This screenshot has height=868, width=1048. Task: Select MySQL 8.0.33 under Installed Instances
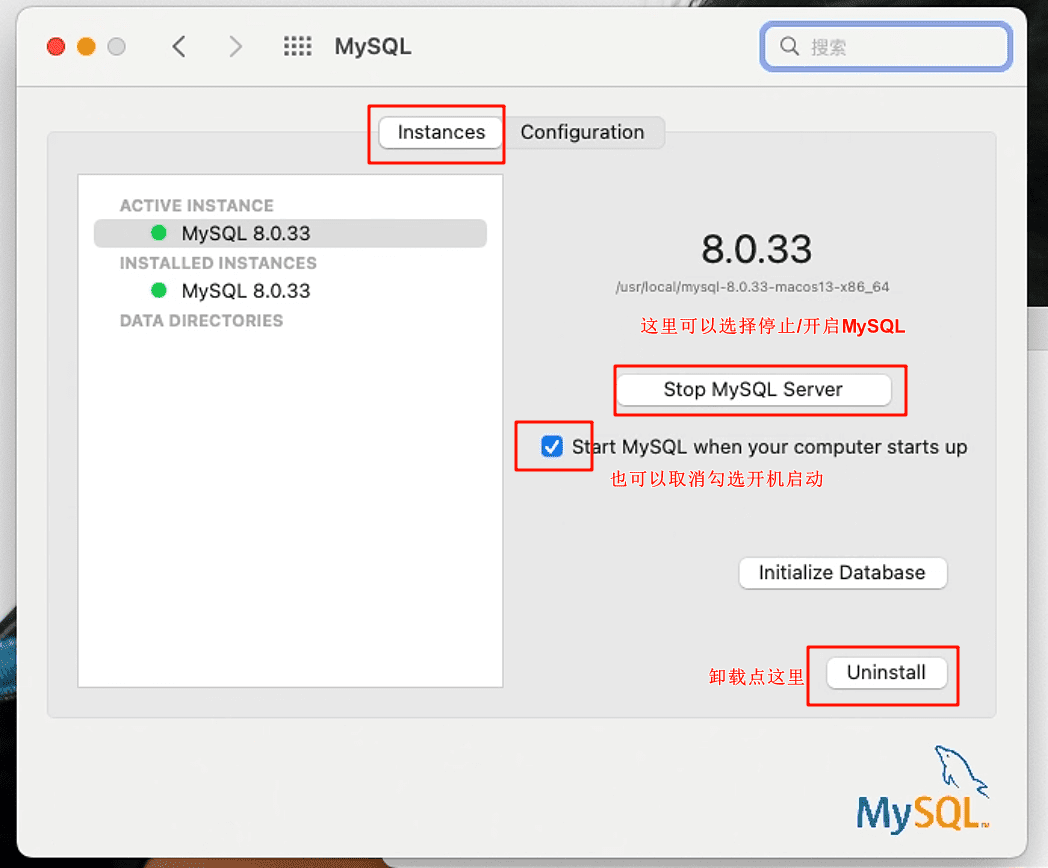tap(290, 291)
